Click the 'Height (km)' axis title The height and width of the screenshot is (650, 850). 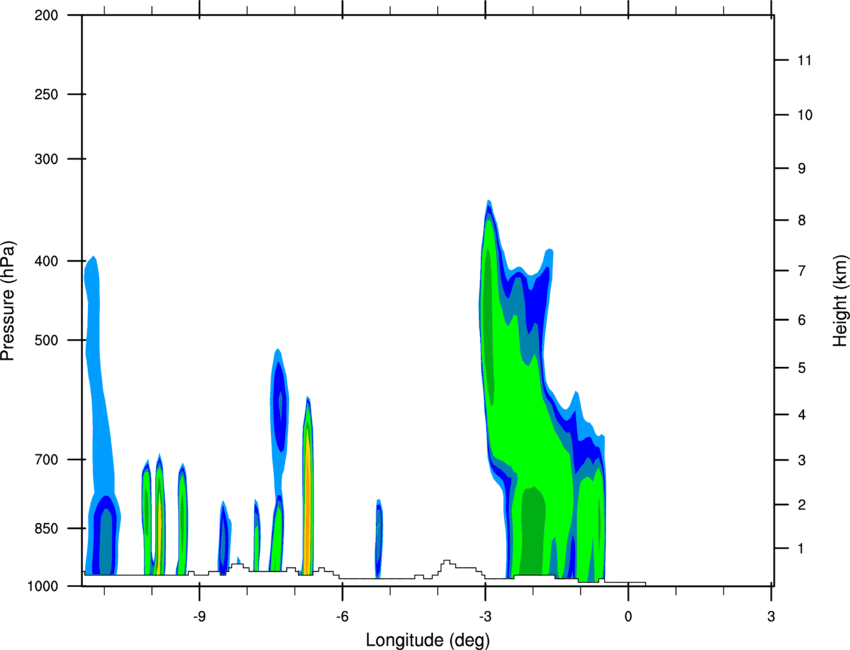[x=840, y=300]
